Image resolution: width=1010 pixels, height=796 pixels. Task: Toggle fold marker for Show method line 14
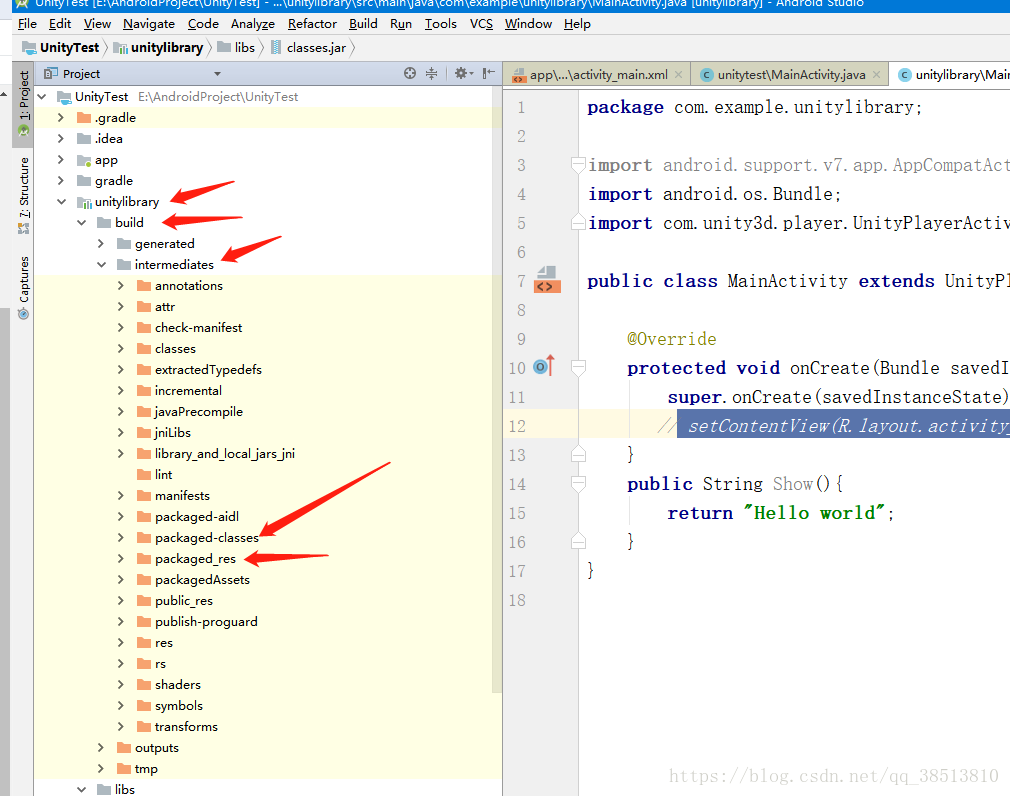[x=578, y=484]
